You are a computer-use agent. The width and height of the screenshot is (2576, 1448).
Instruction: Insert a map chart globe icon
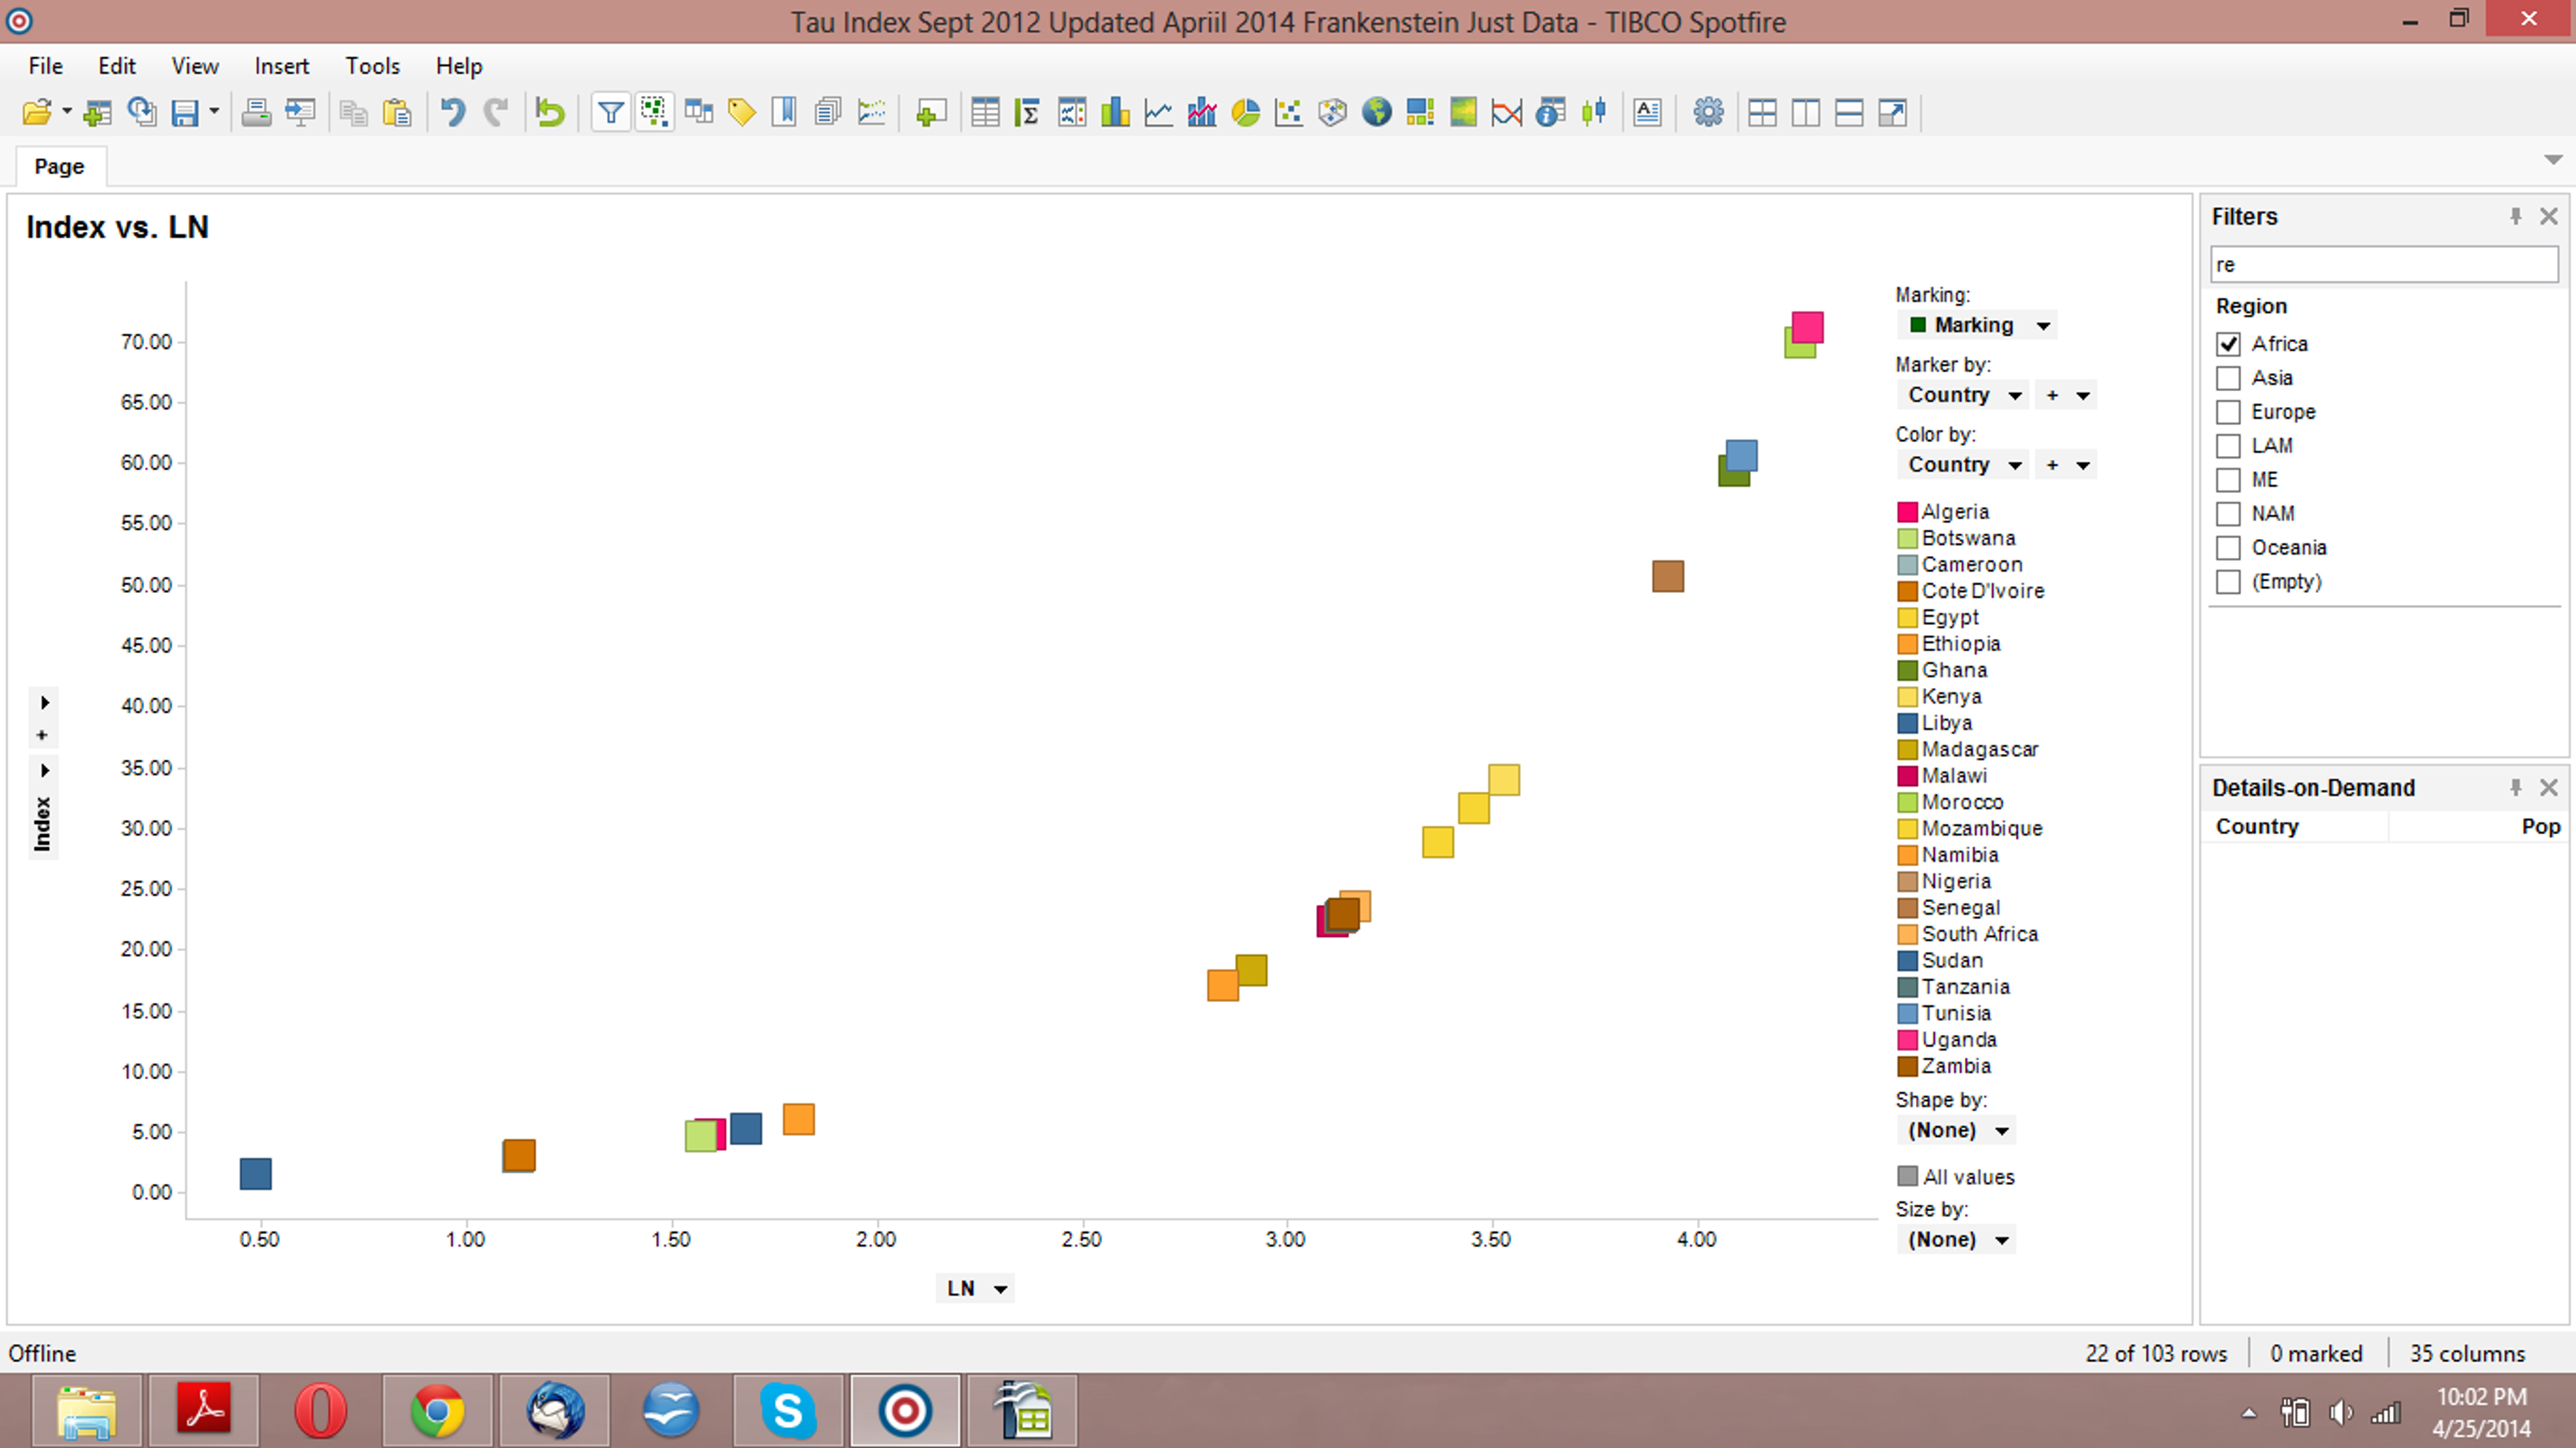[1376, 113]
